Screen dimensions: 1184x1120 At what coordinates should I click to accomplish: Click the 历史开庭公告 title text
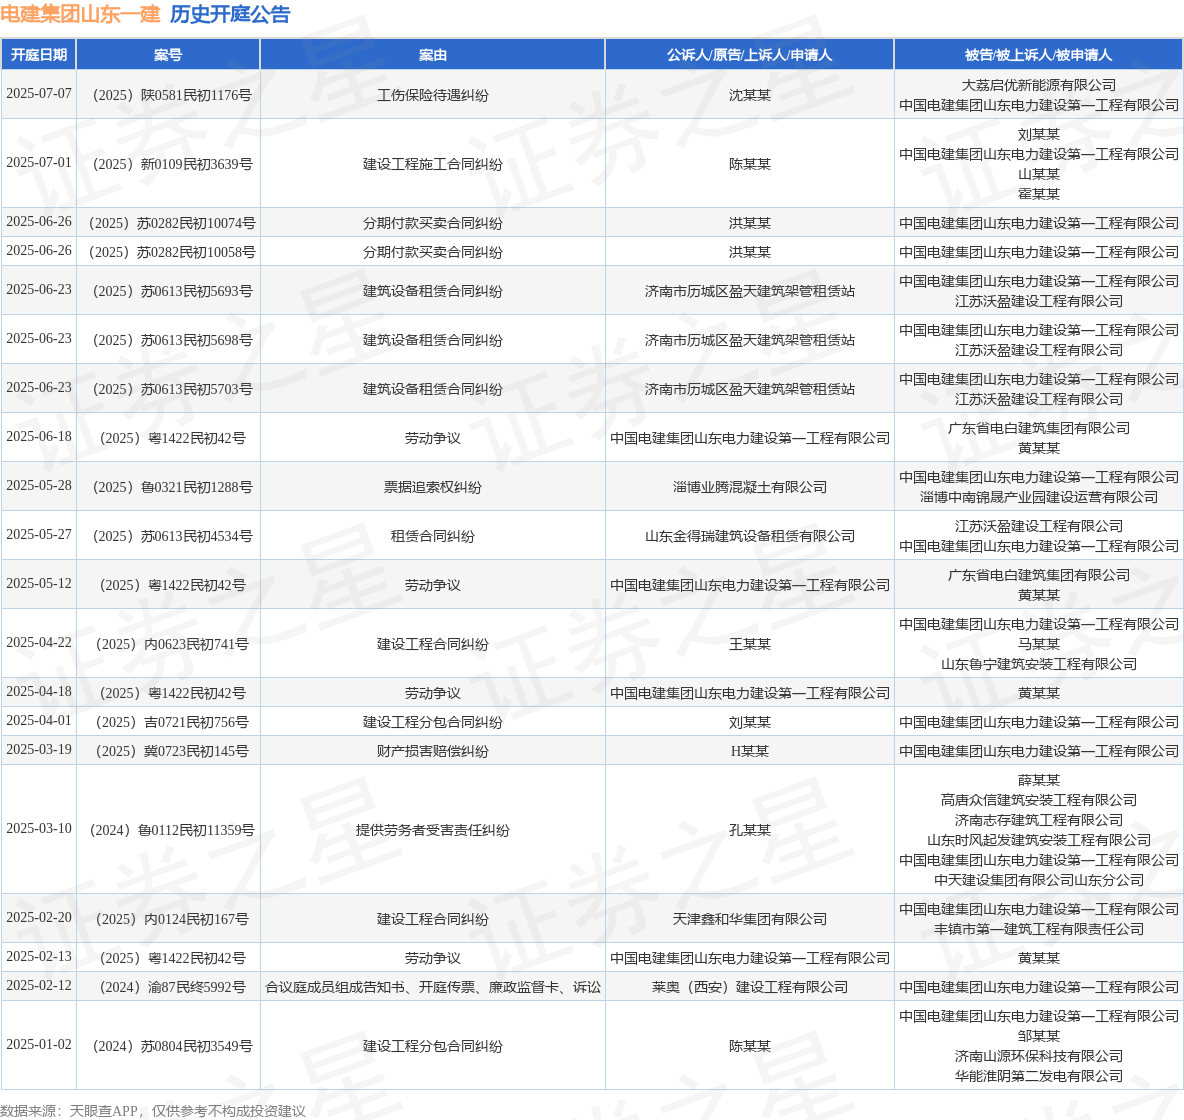coord(230,14)
